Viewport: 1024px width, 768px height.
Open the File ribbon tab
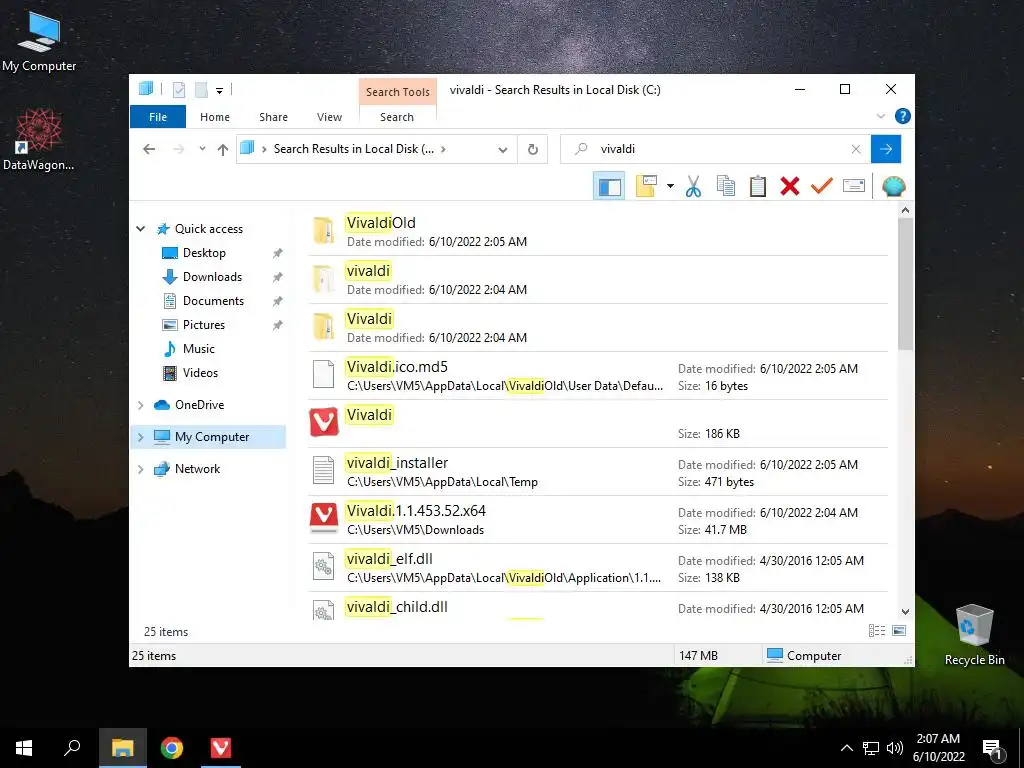[x=158, y=117]
